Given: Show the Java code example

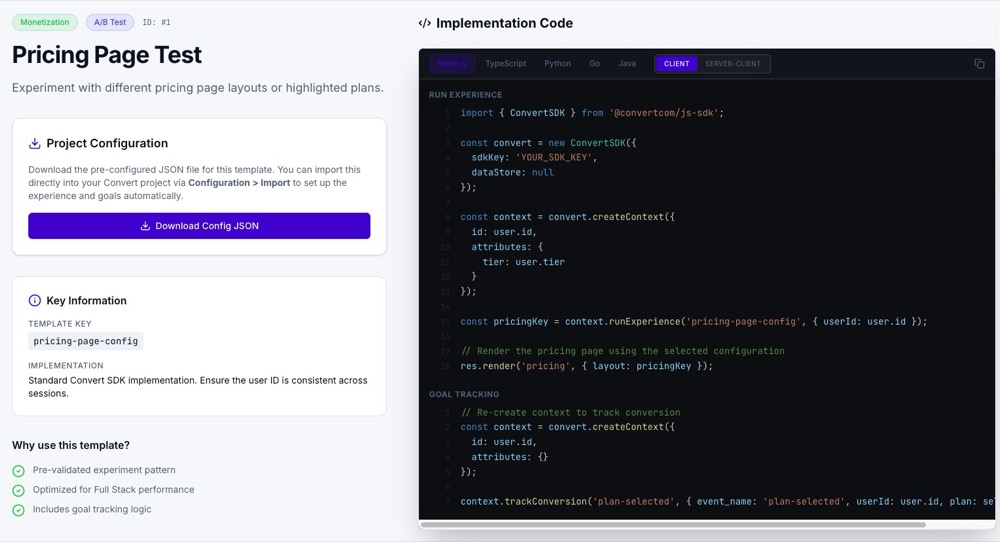Looking at the screenshot, I should [626, 64].
